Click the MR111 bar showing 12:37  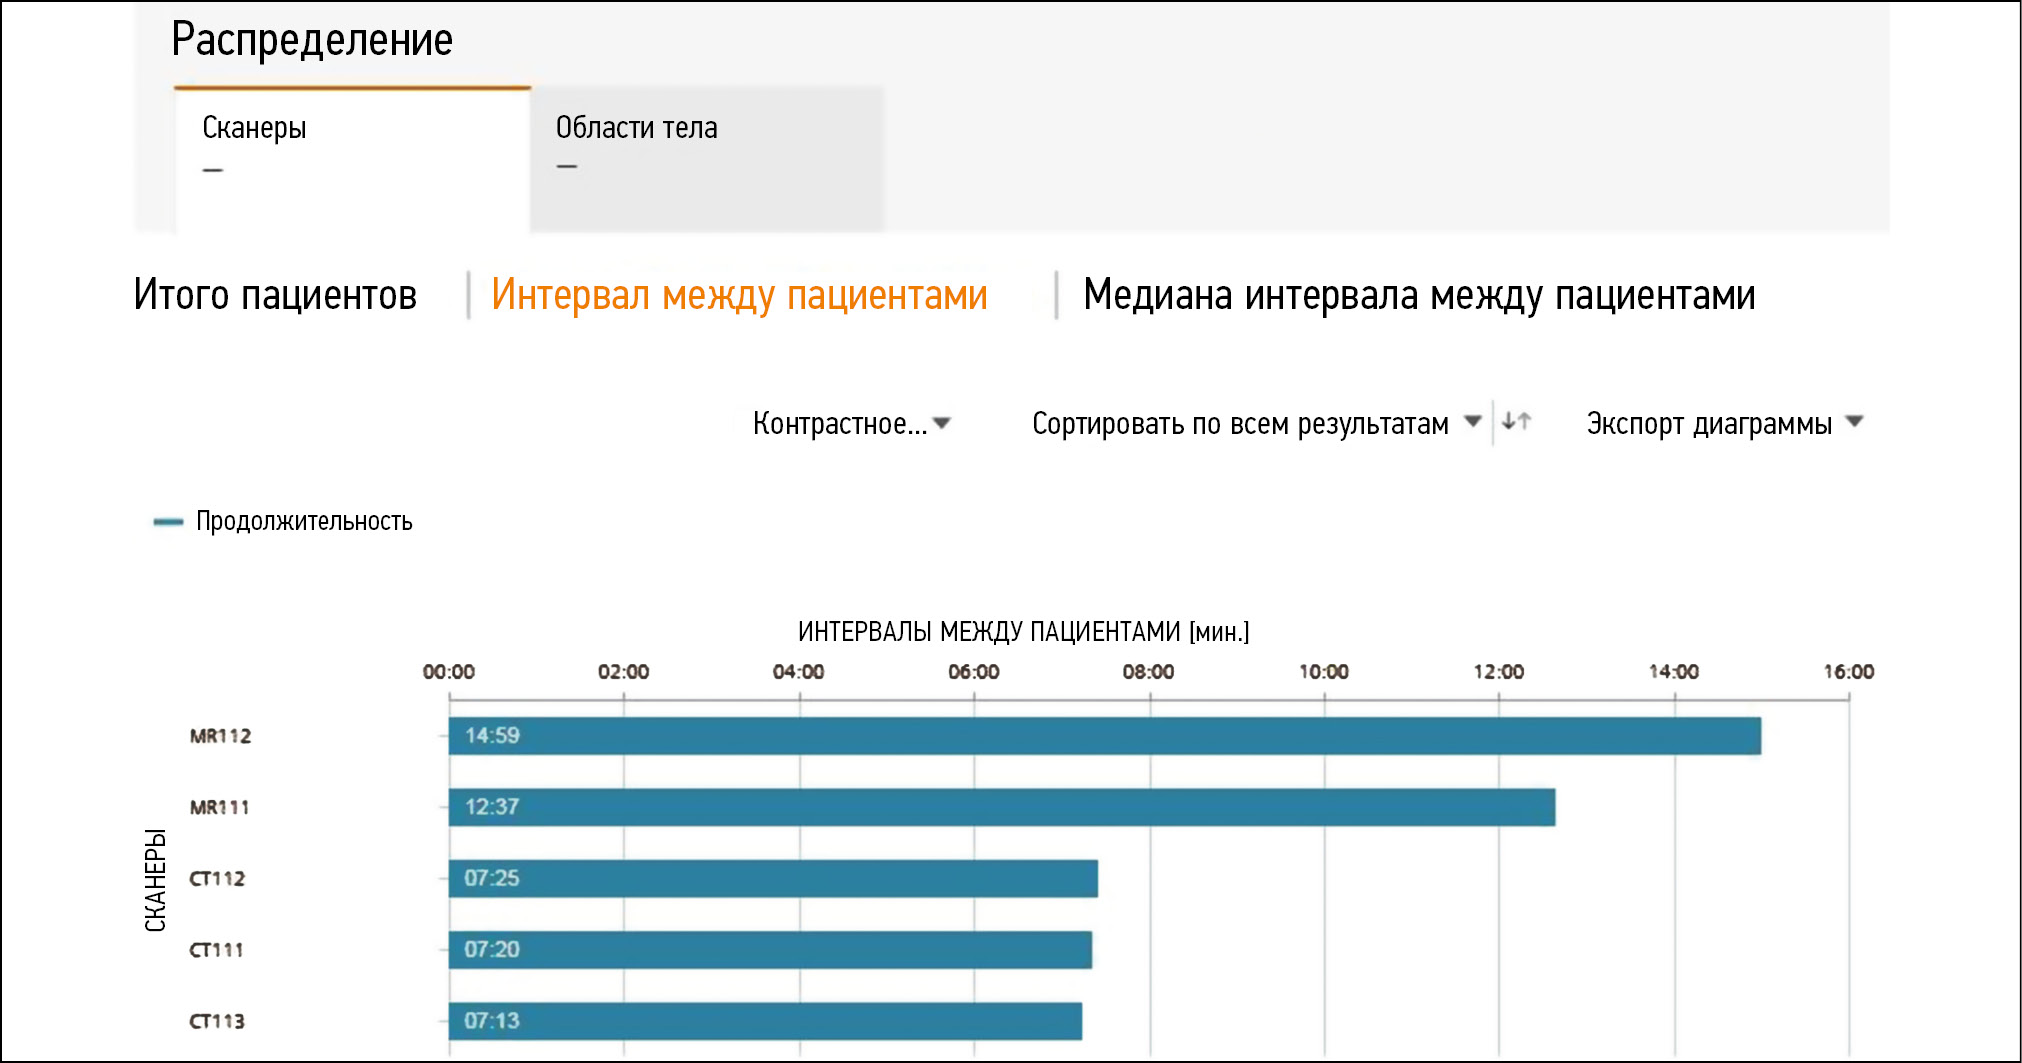pos(1001,807)
